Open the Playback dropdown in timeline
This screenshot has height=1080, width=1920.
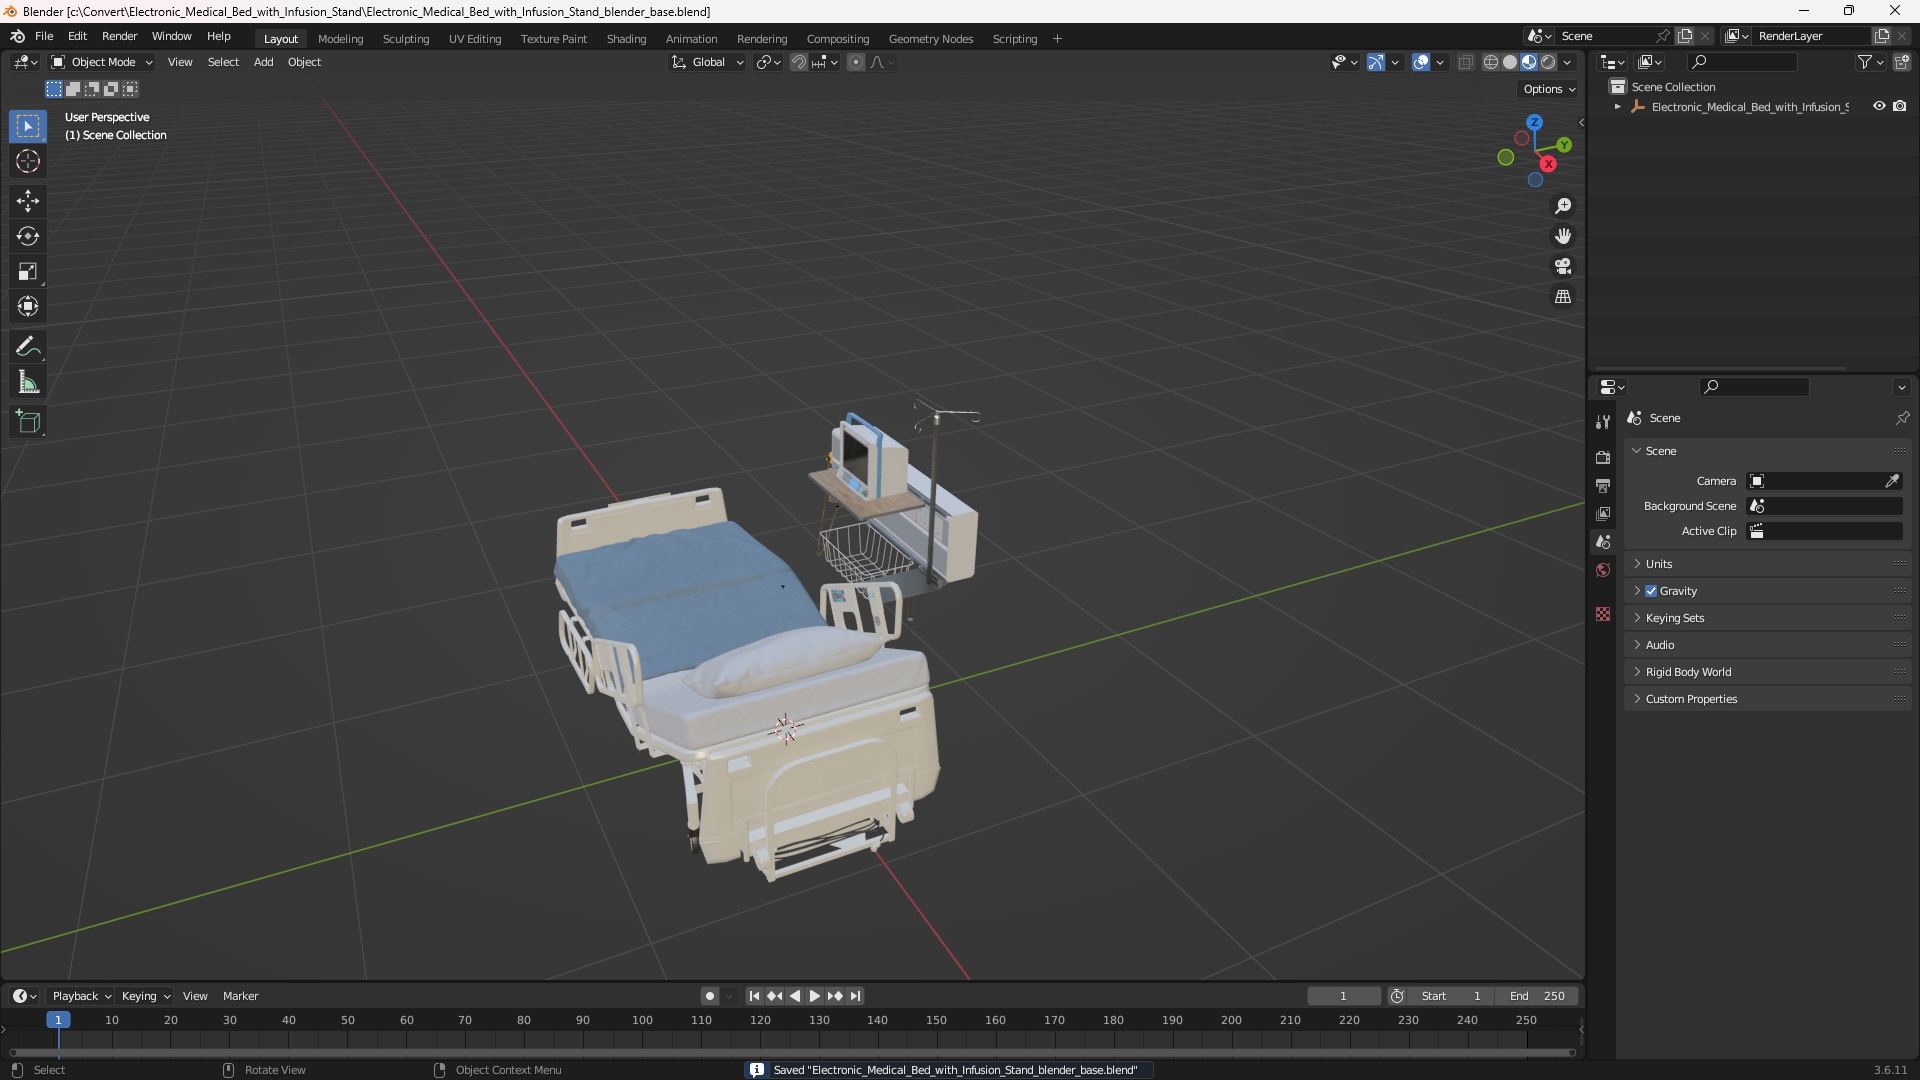coord(81,996)
